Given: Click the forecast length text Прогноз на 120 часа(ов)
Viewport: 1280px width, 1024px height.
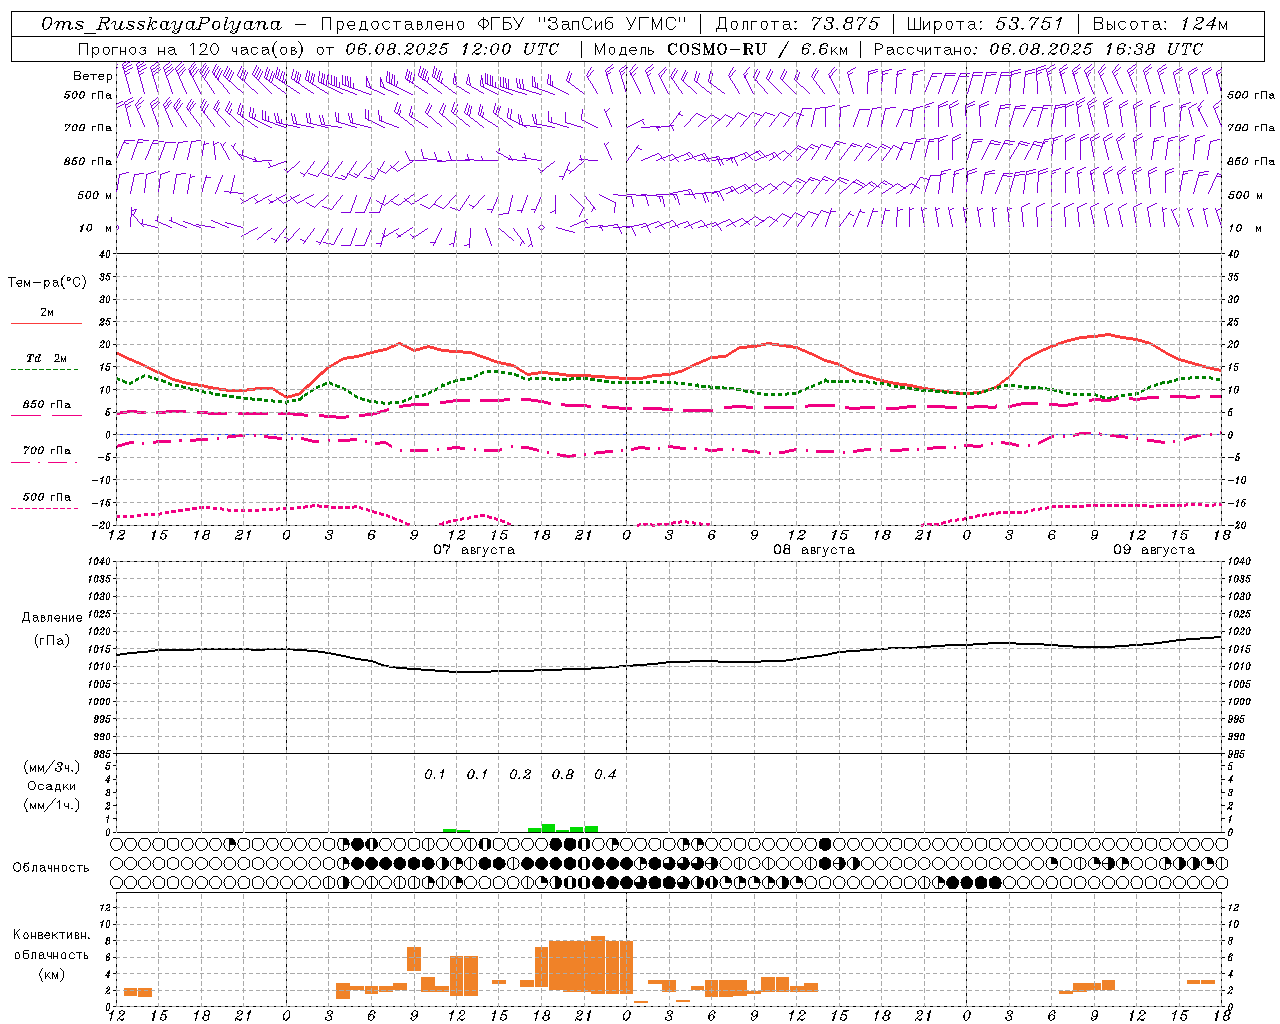Looking at the screenshot, I should tap(193, 48).
